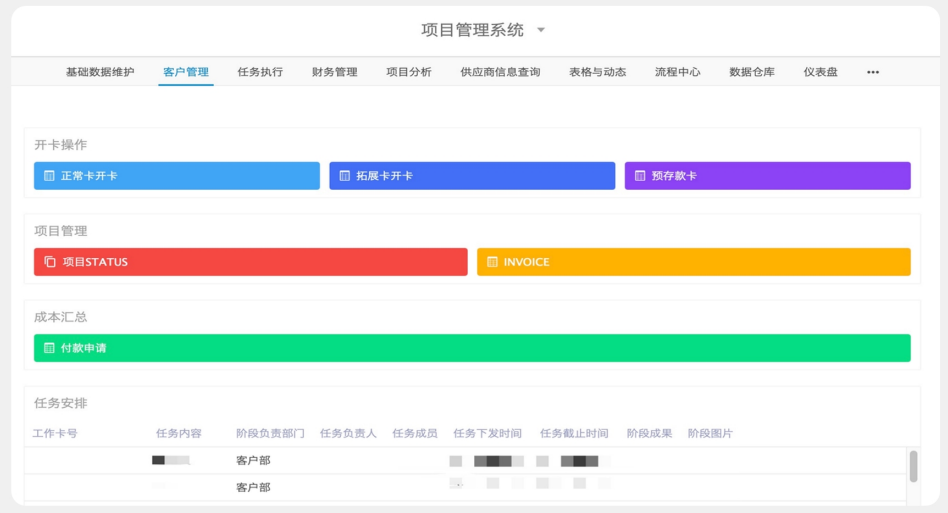
Task: Click the table icon on 付款申请
Action: (49, 348)
